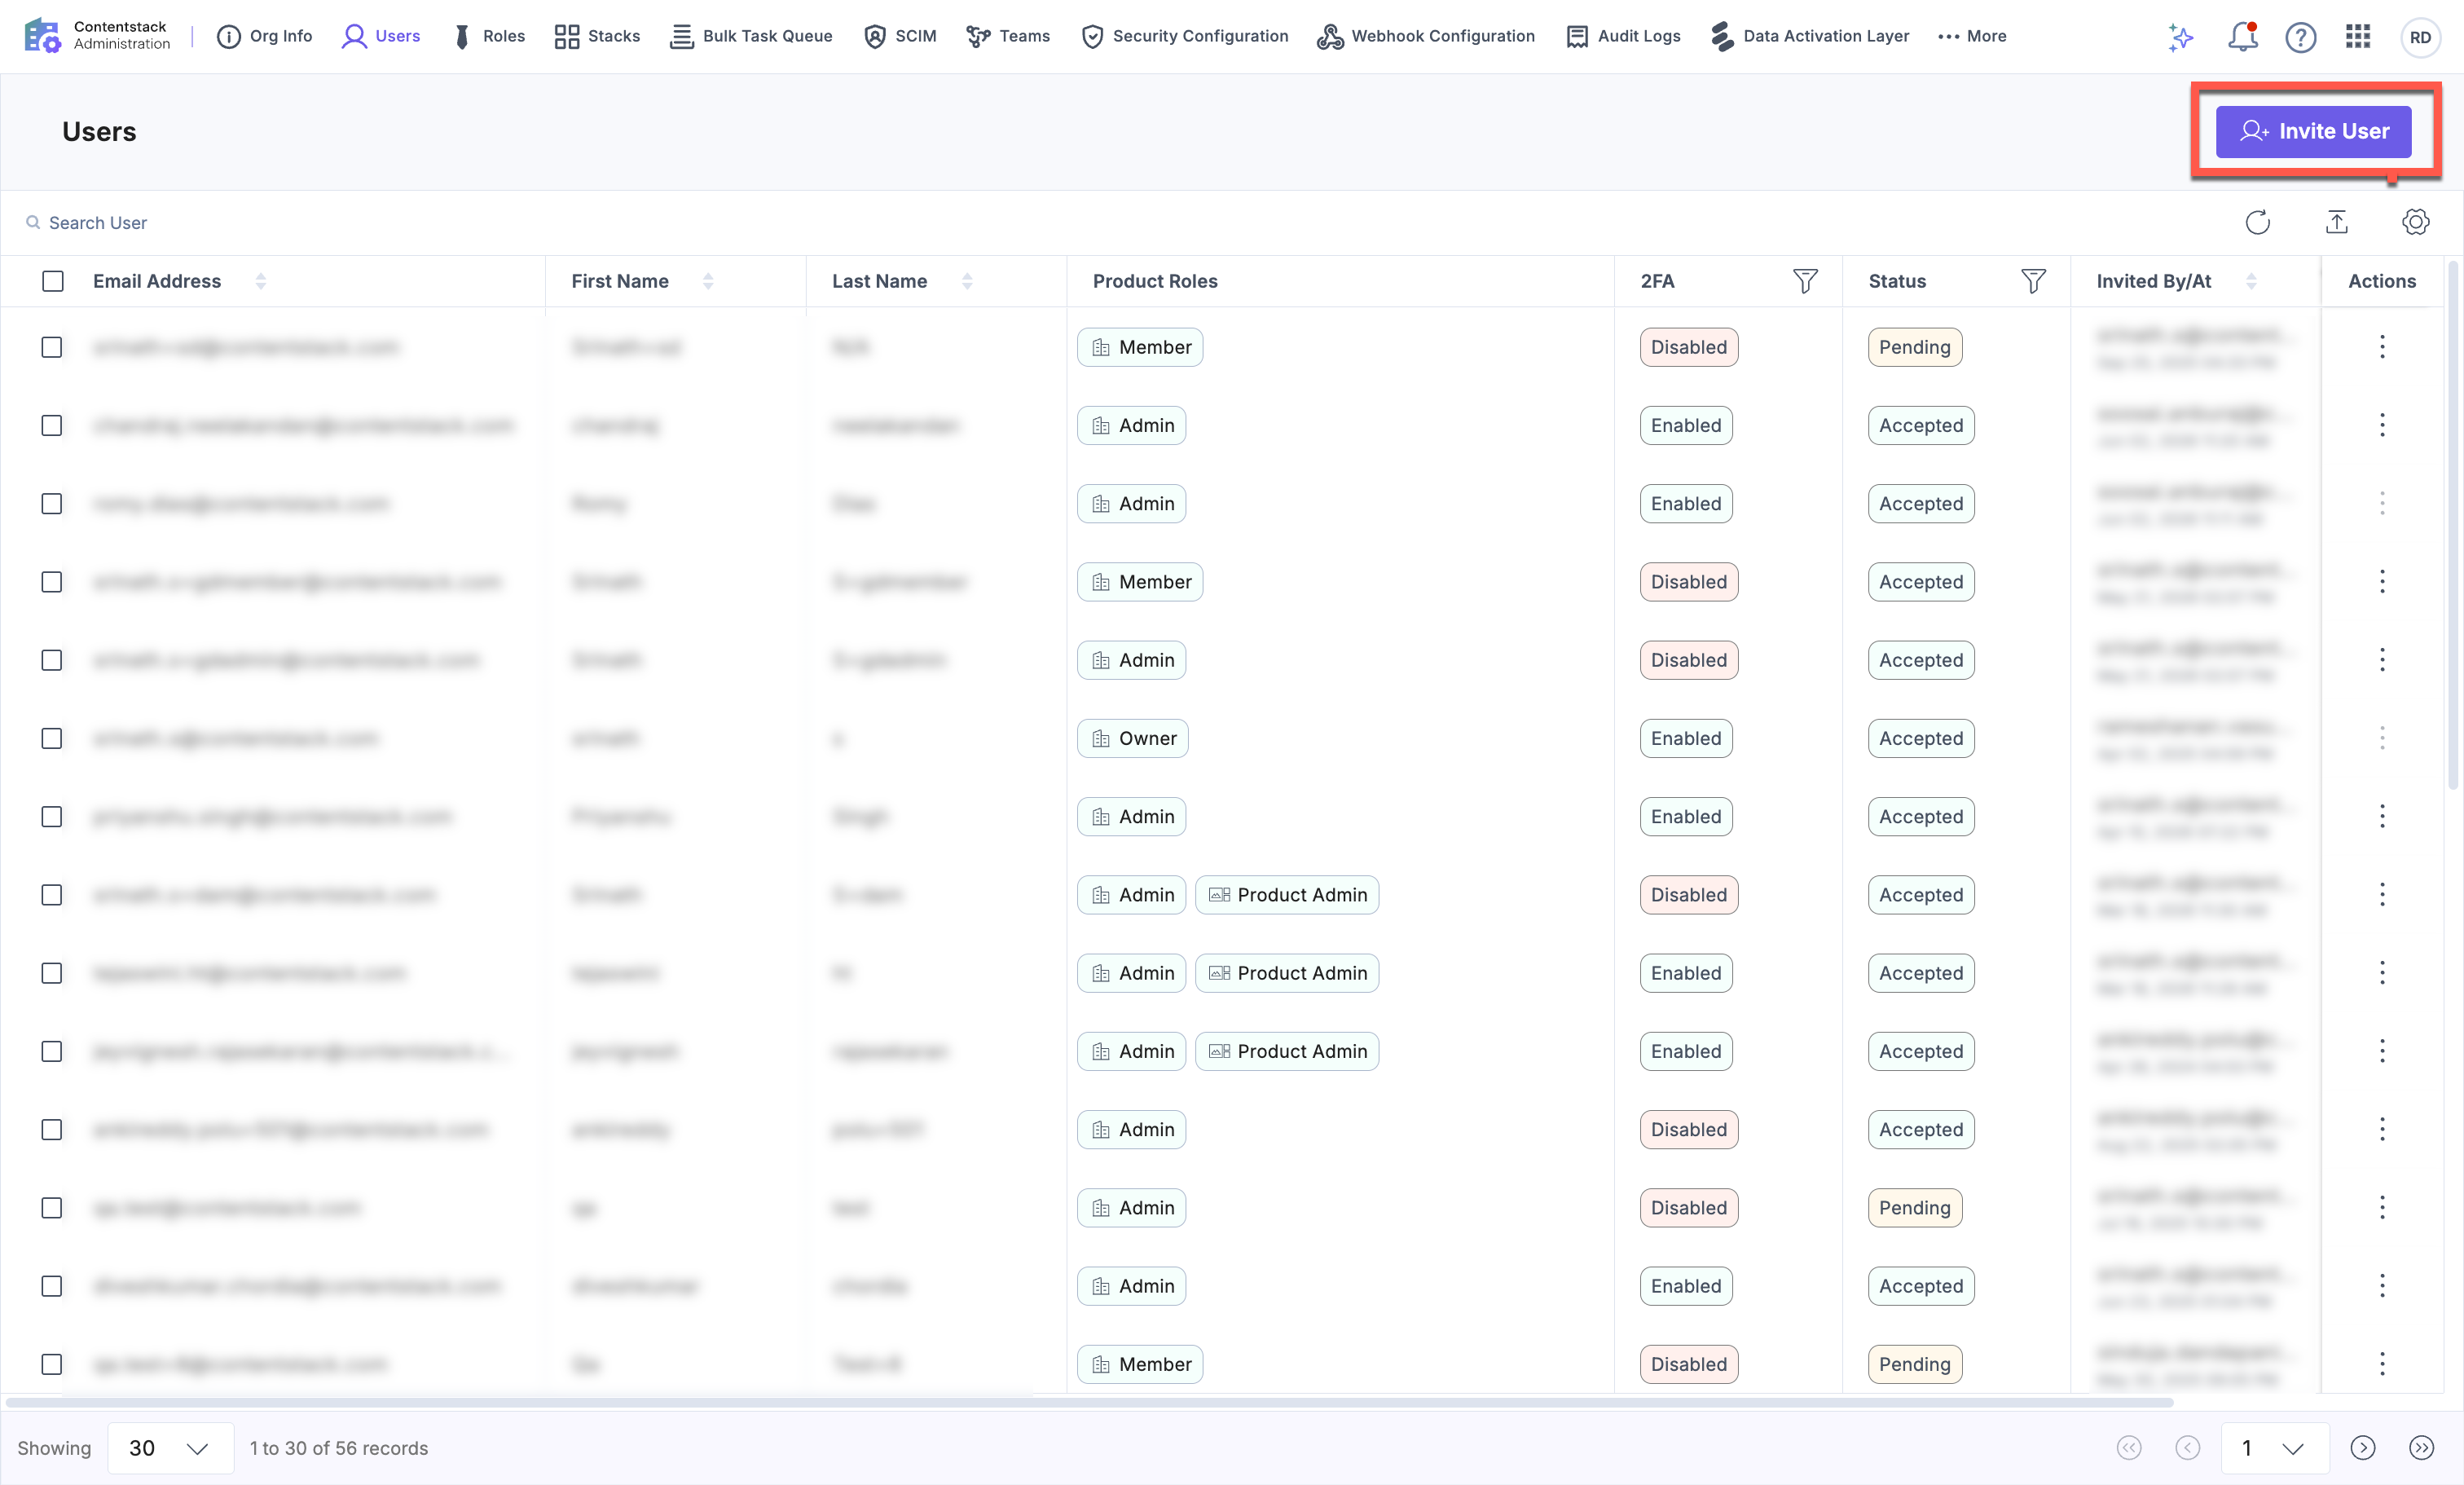
Task: Go to the next page arrow
Action: tap(2362, 1447)
